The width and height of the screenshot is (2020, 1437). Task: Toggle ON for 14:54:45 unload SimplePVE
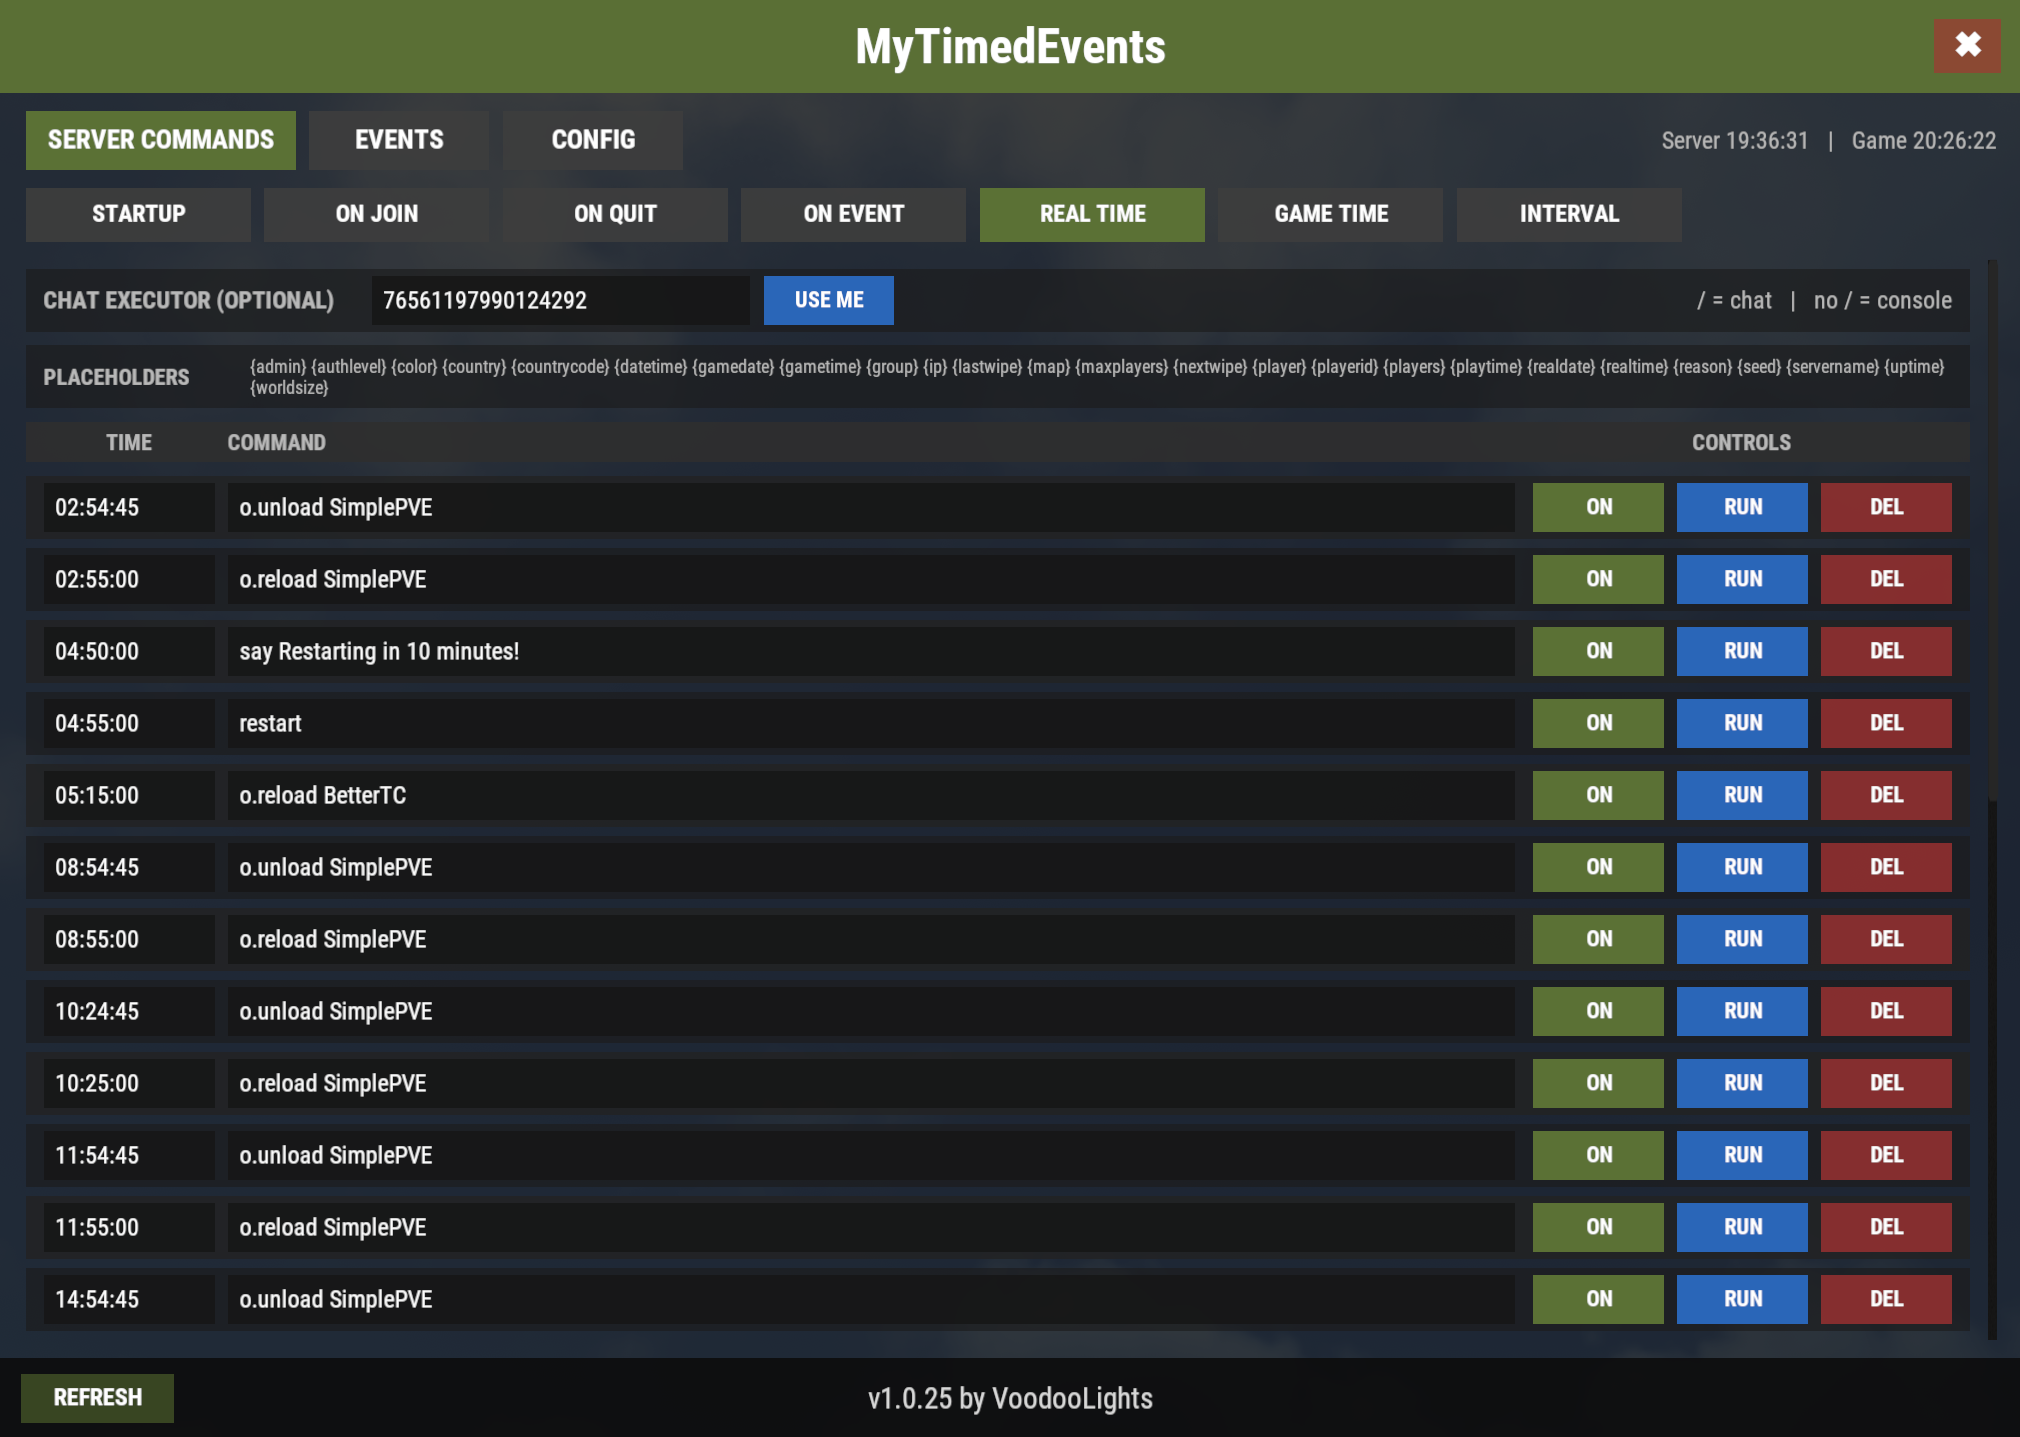click(x=1598, y=1299)
